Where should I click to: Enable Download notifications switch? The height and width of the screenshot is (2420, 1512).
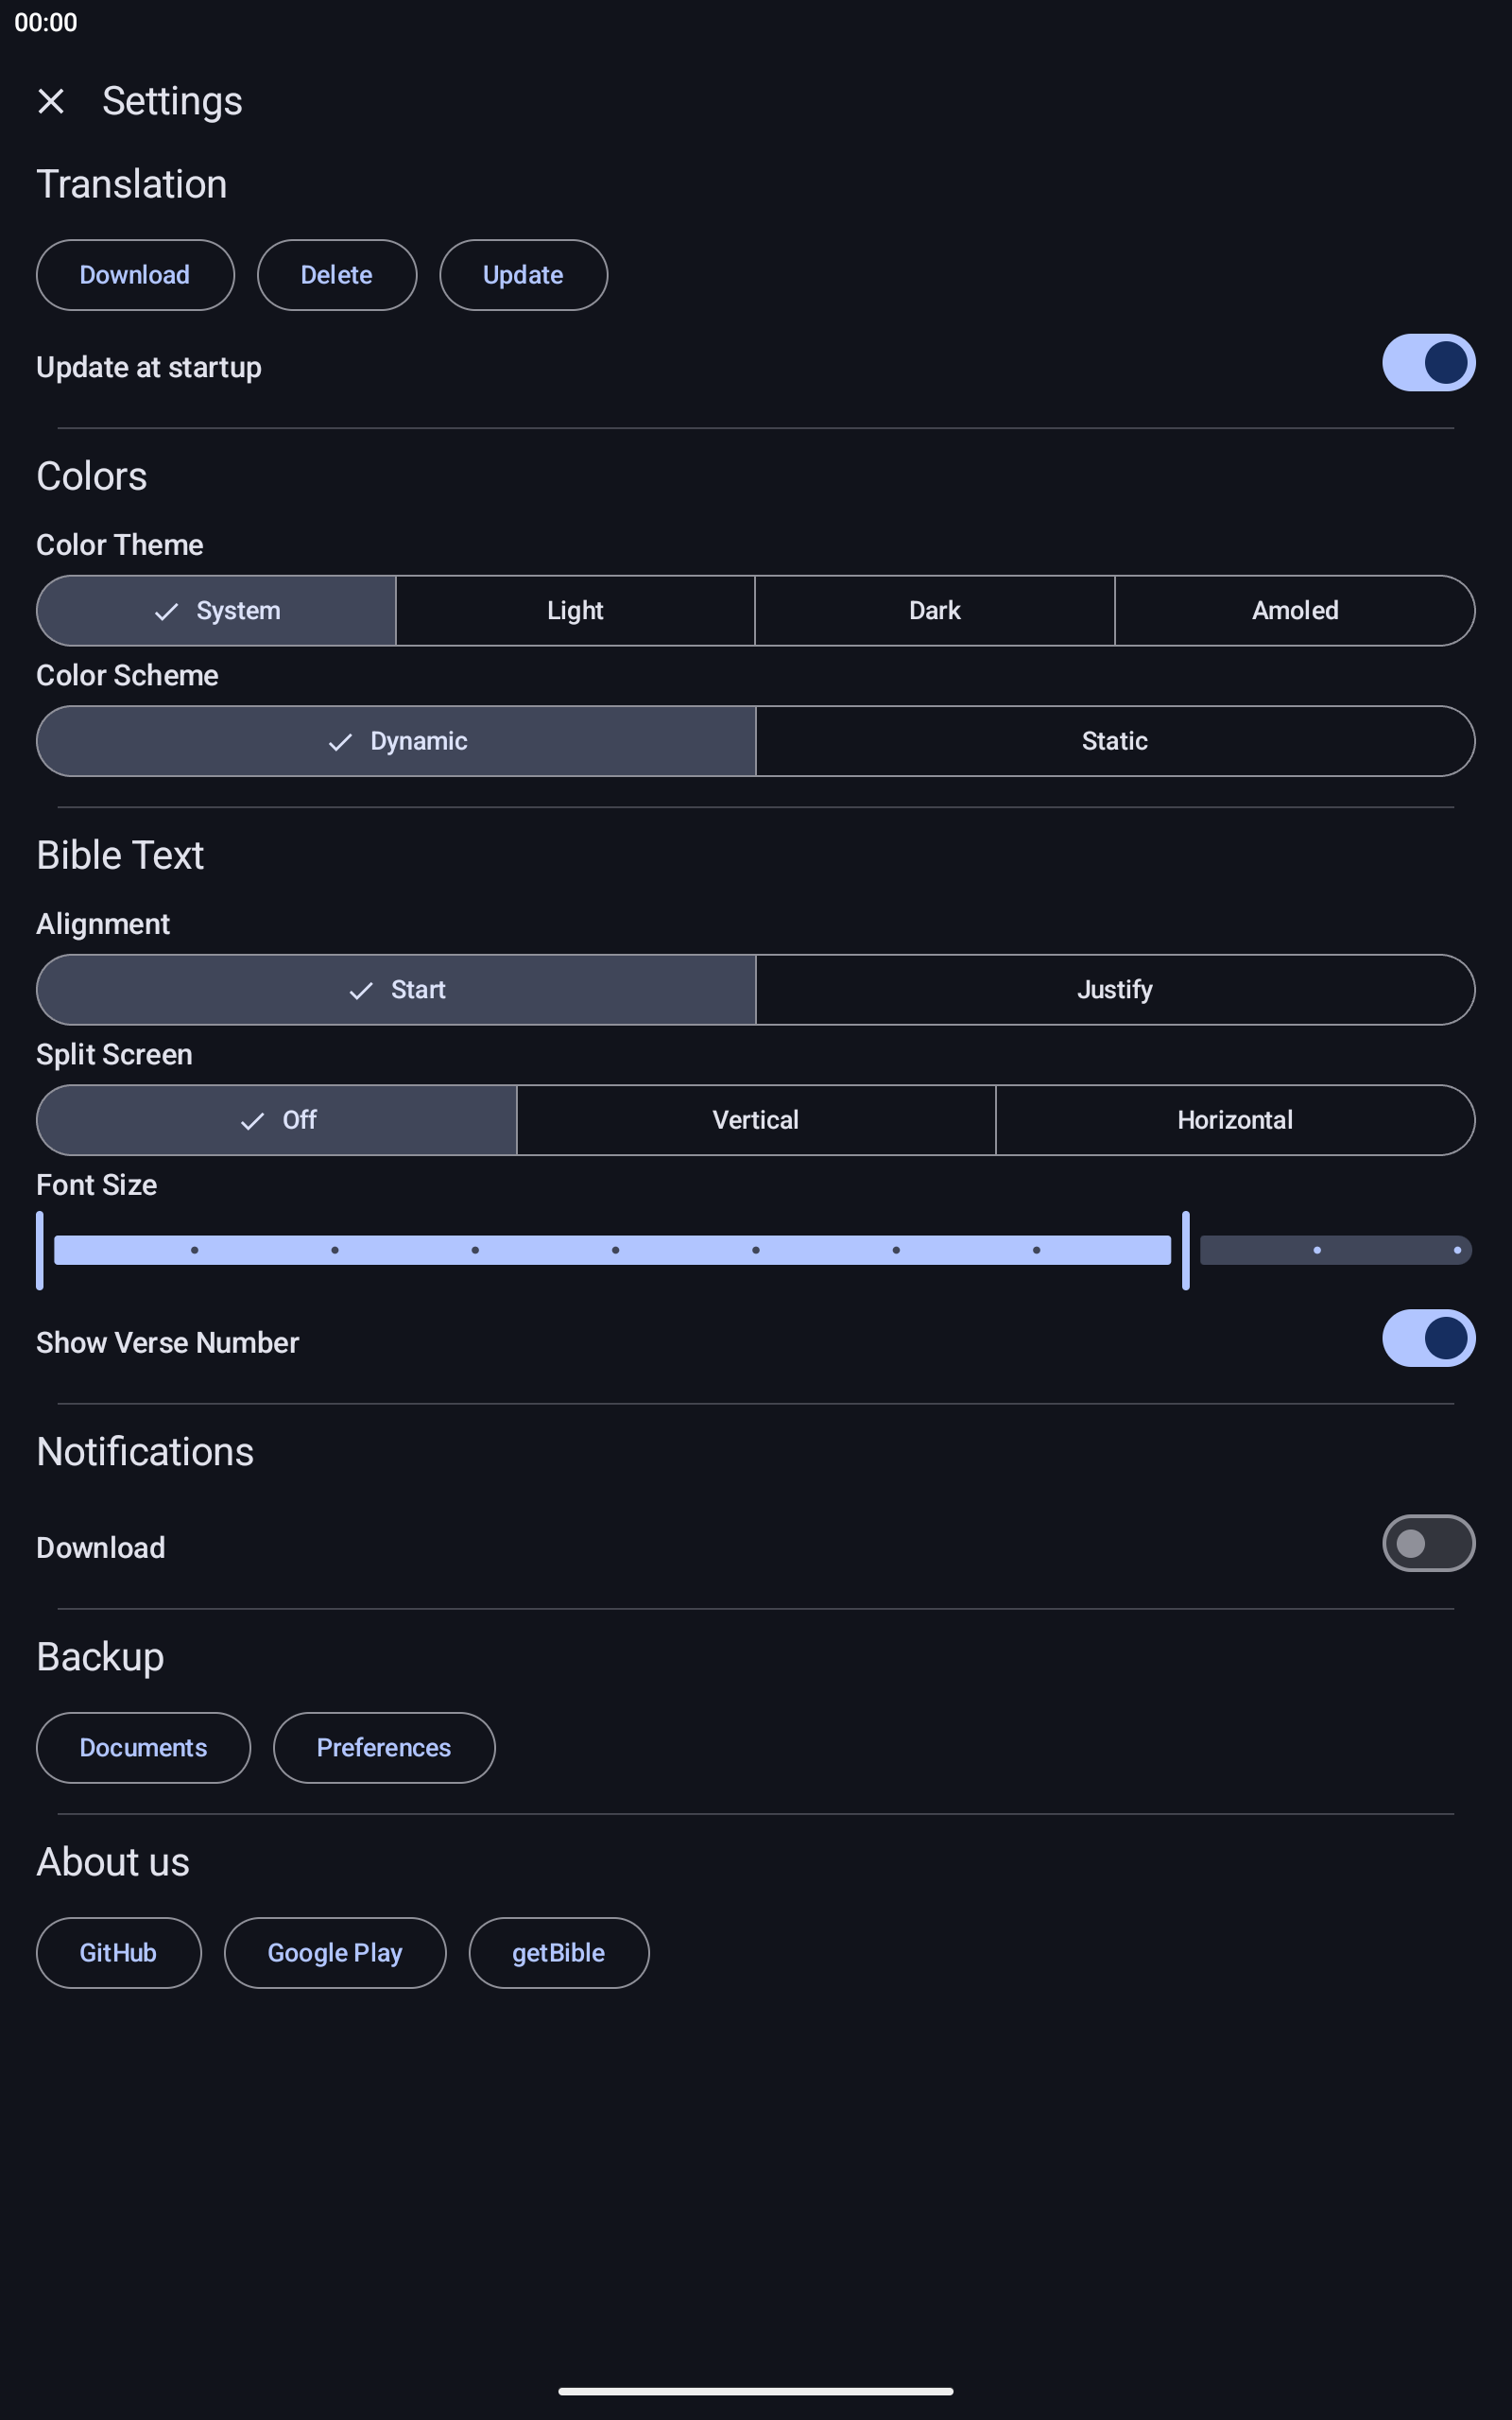pos(1428,1543)
